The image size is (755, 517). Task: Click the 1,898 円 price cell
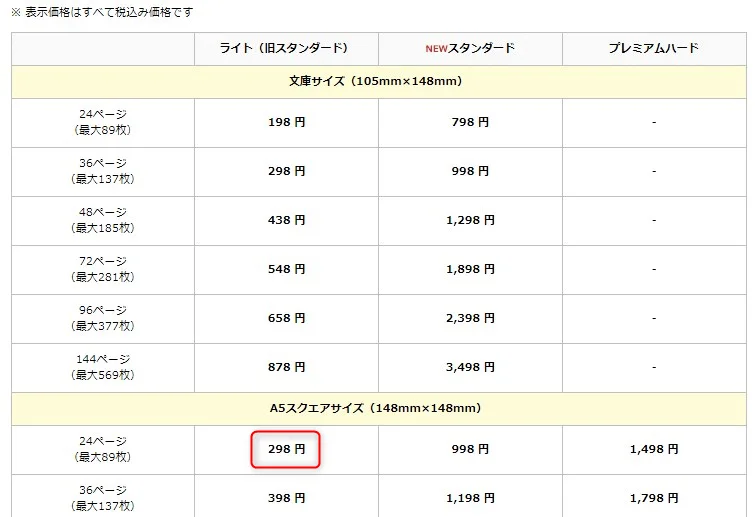(470, 269)
